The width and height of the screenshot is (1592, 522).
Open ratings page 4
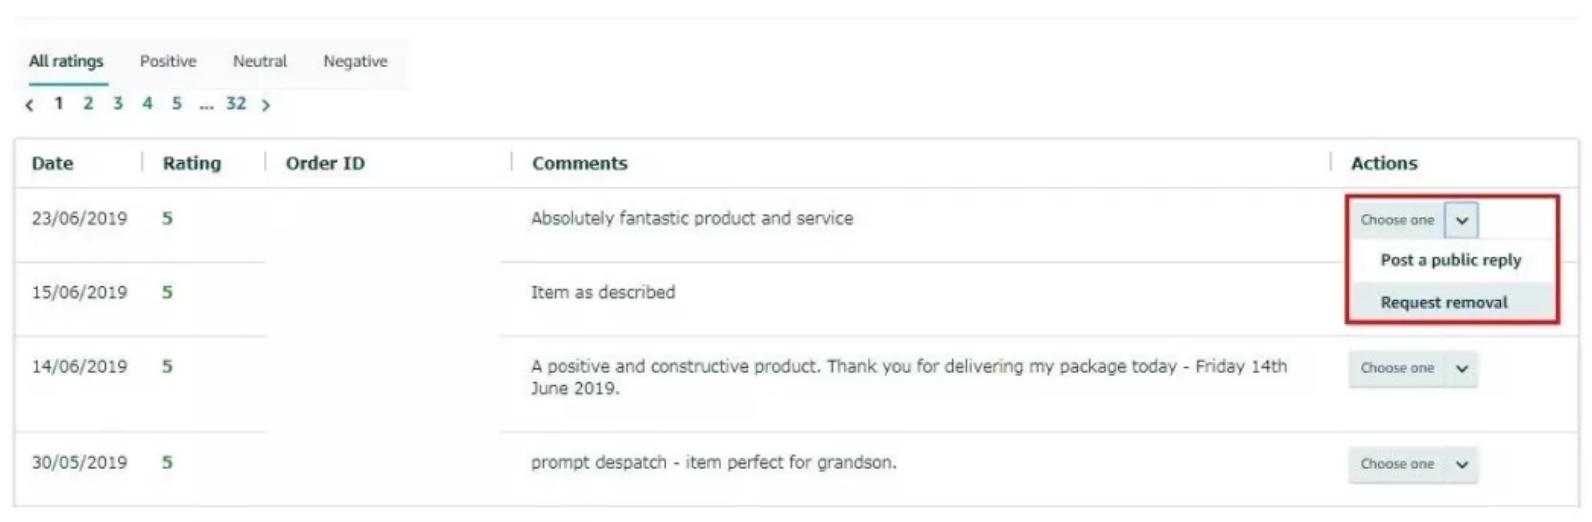pyautogui.click(x=147, y=104)
